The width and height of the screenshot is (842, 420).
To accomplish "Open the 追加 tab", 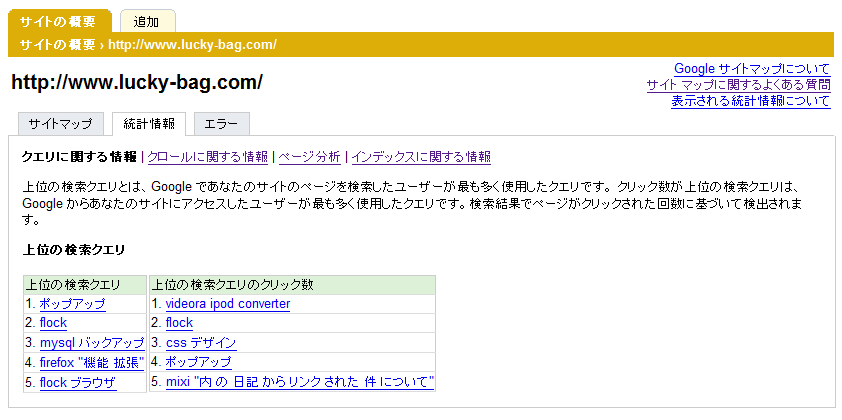I will coord(147,21).
